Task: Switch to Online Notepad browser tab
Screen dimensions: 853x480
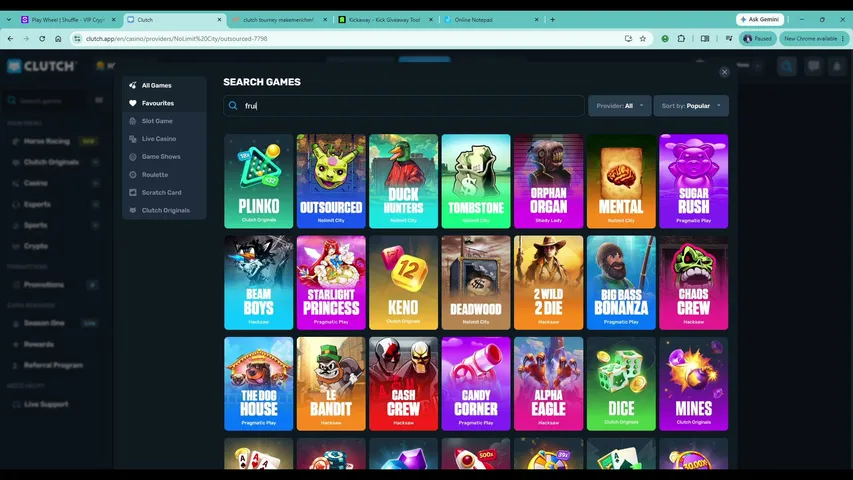Action: [491, 20]
